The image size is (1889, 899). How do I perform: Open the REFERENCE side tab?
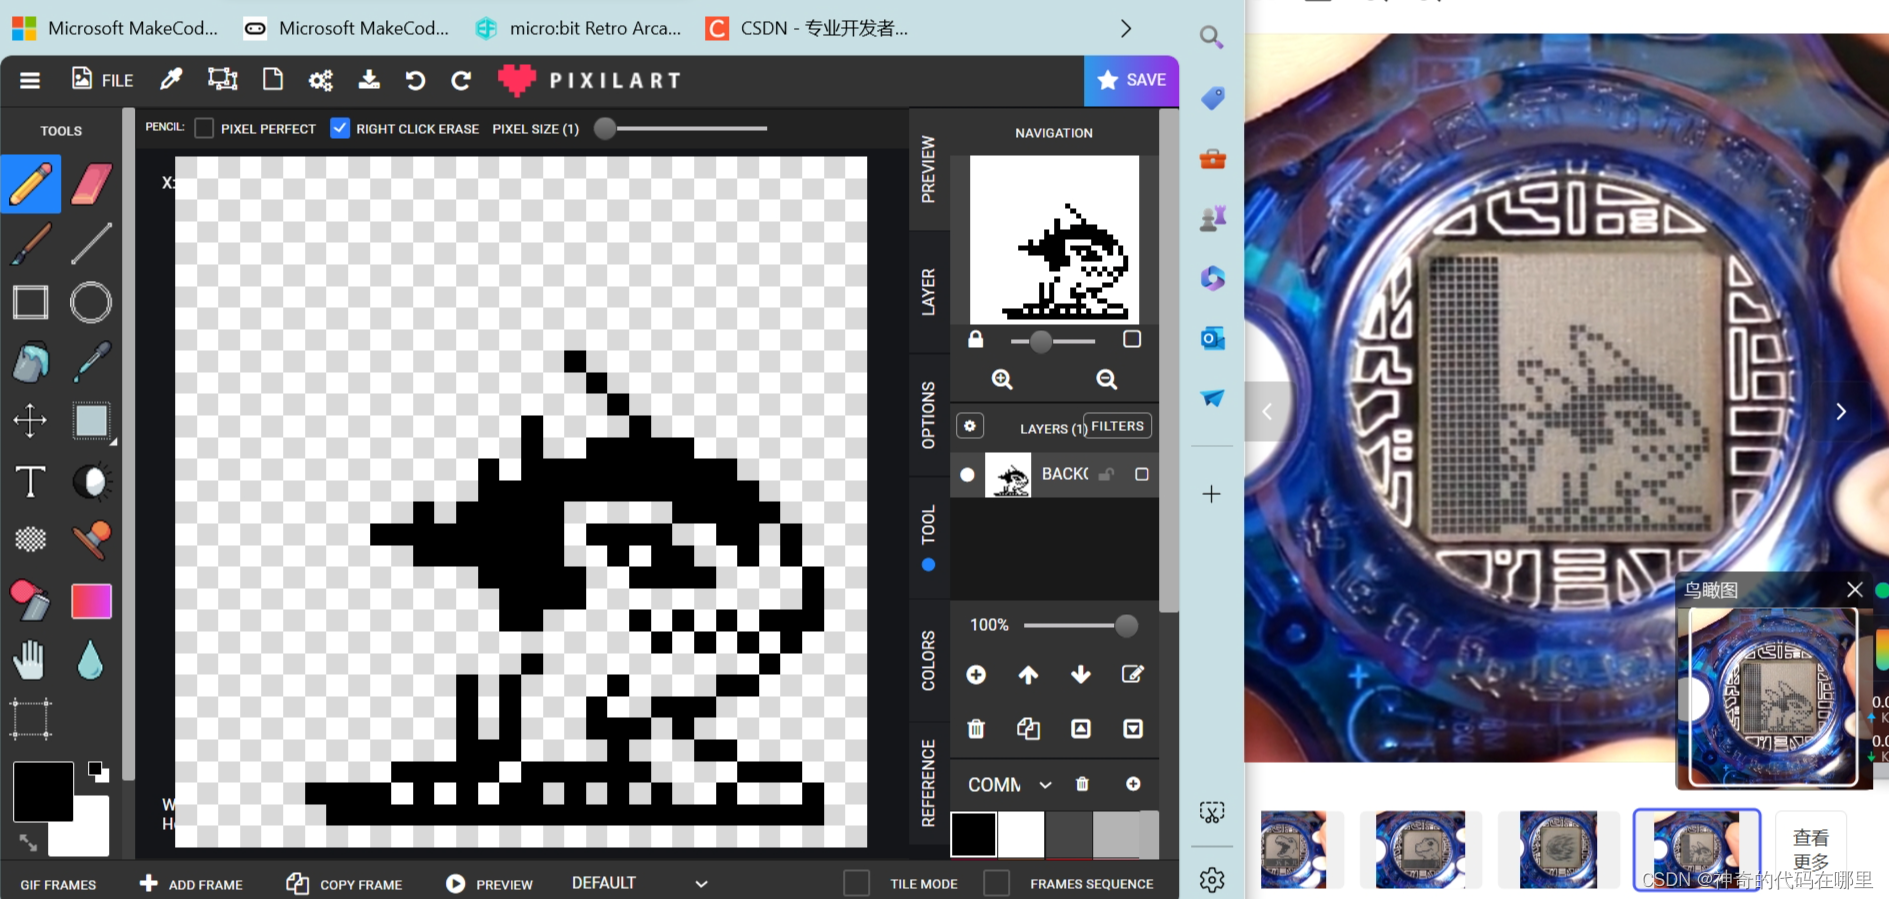[x=928, y=783]
